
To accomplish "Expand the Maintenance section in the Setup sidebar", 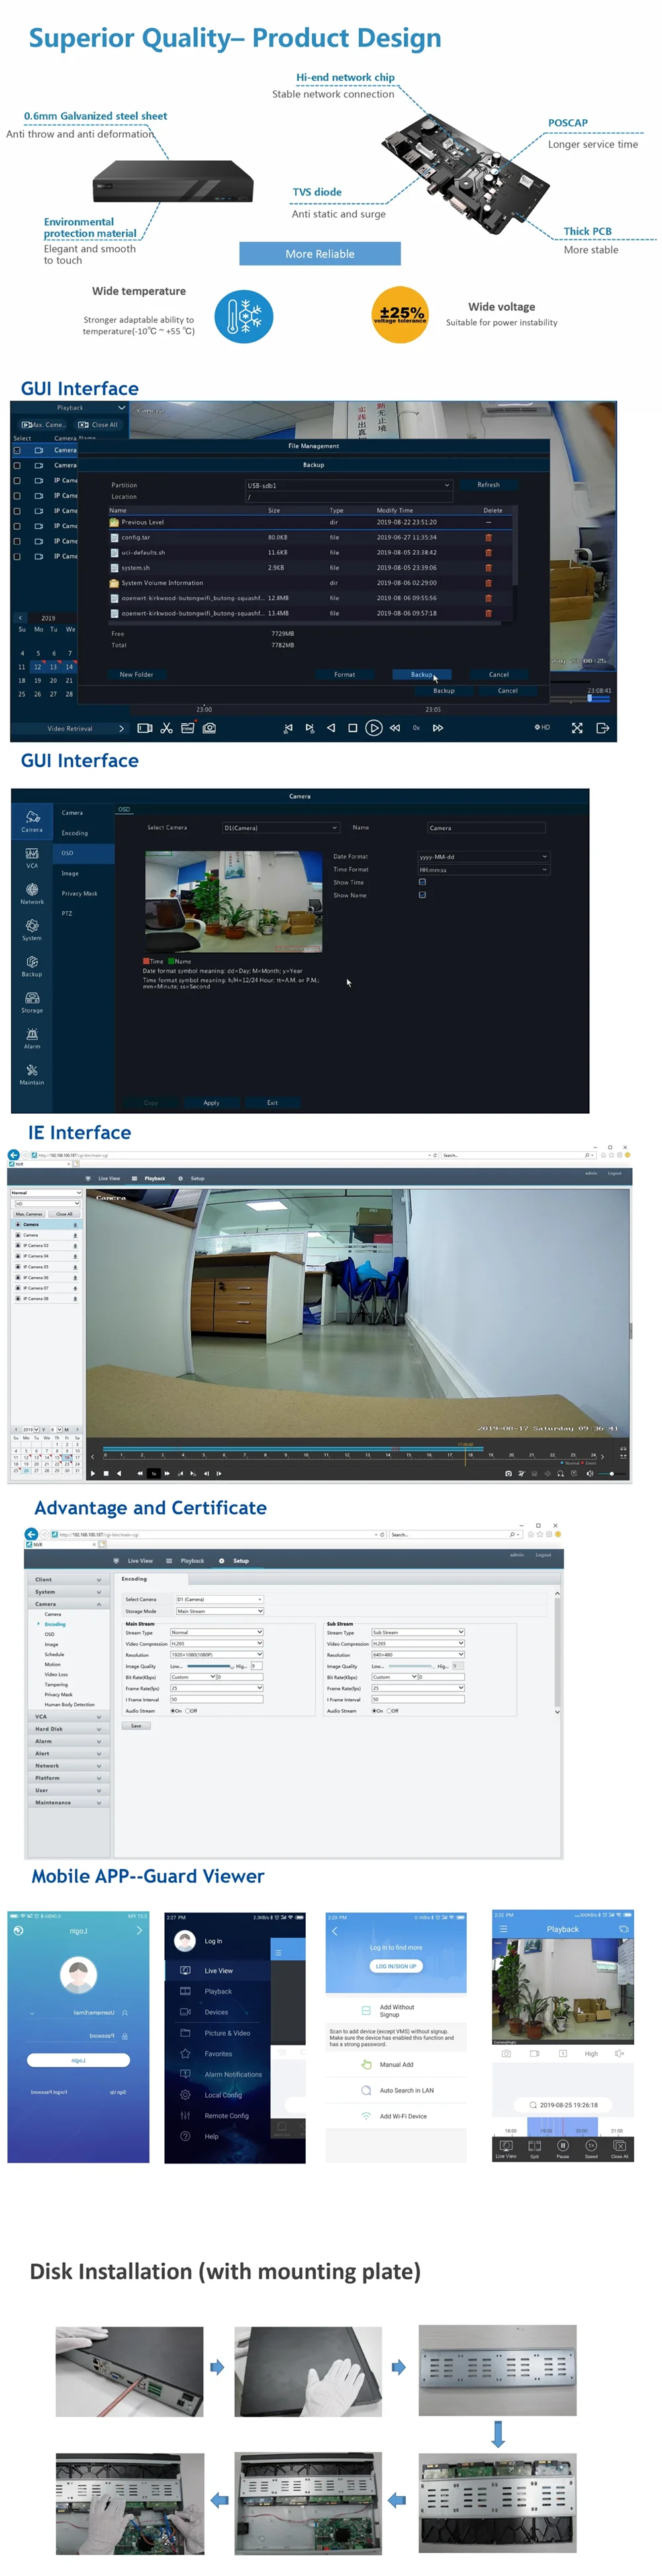I will tap(68, 1803).
